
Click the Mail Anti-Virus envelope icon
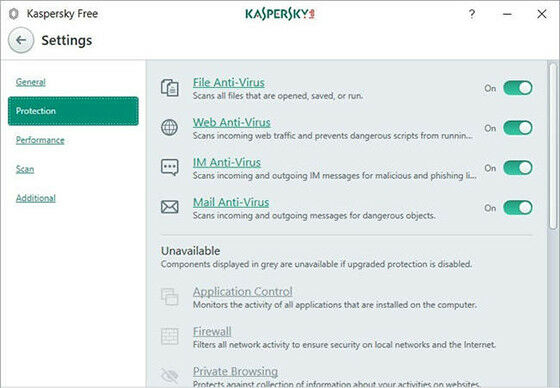(x=170, y=207)
